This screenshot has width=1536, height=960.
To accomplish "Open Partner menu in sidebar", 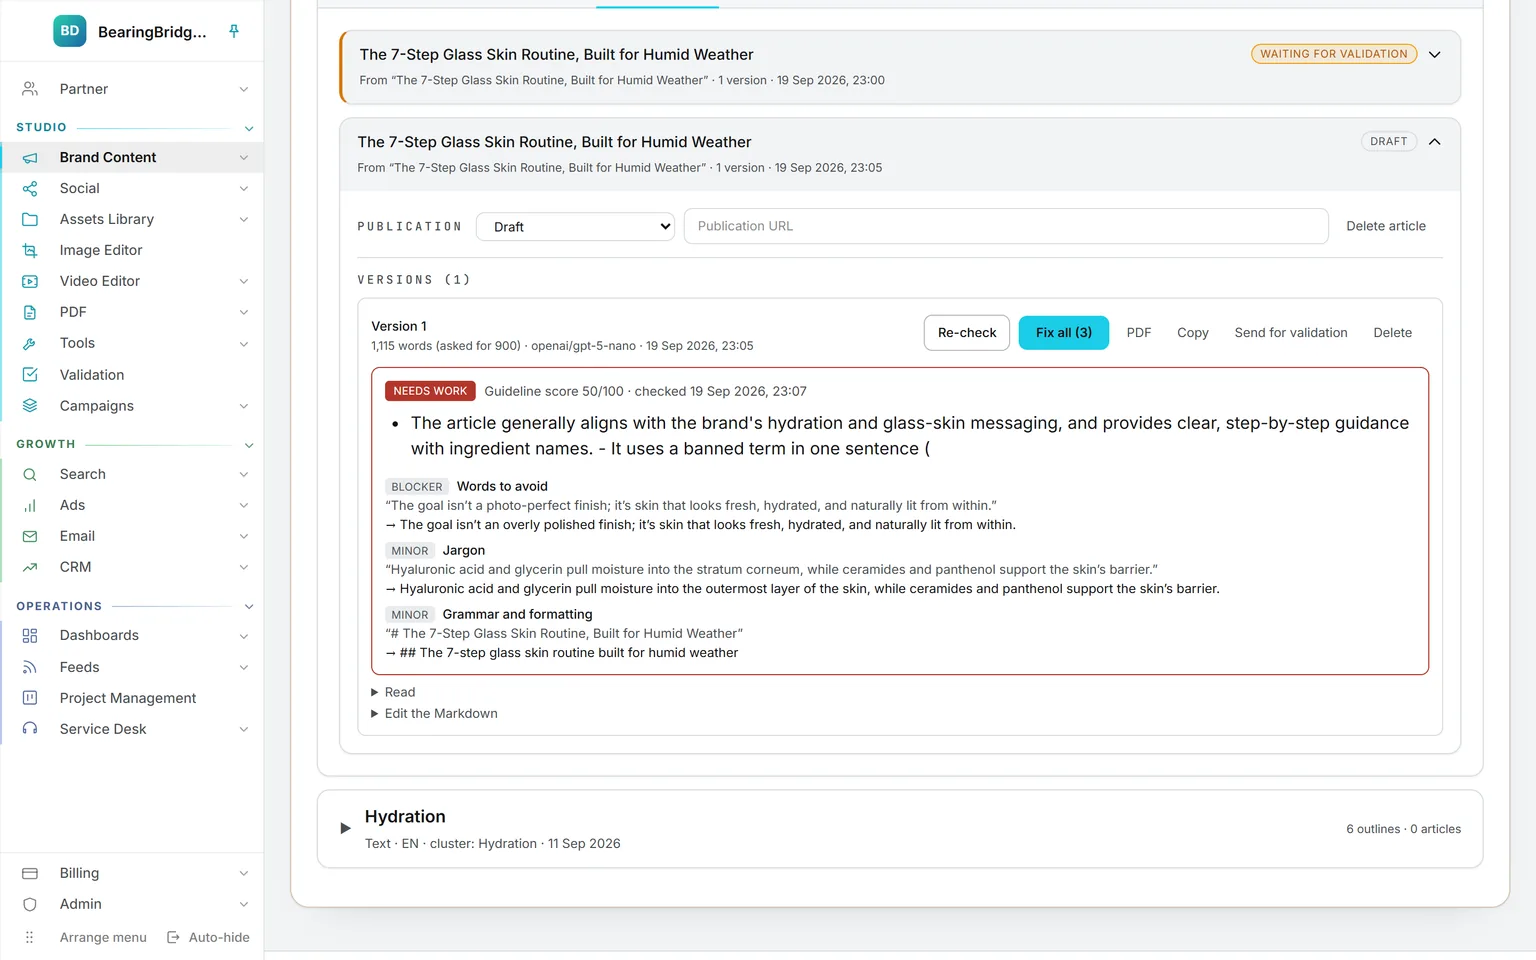I will pyautogui.click(x=134, y=89).
